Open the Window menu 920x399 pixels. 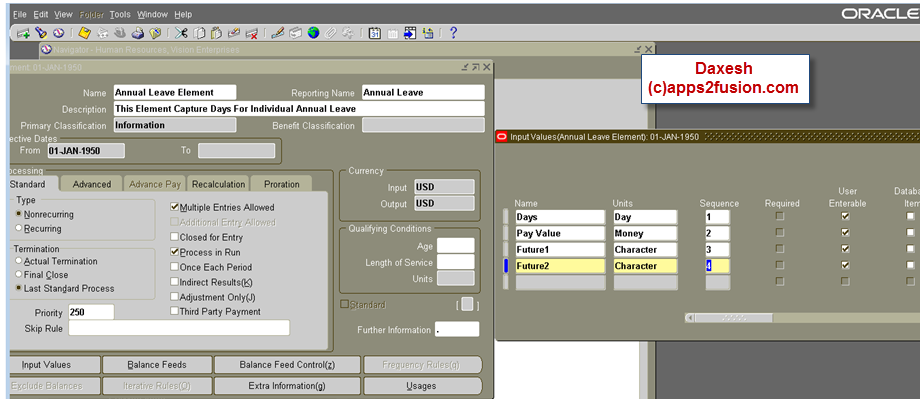pyautogui.click(x=153, y=14)
